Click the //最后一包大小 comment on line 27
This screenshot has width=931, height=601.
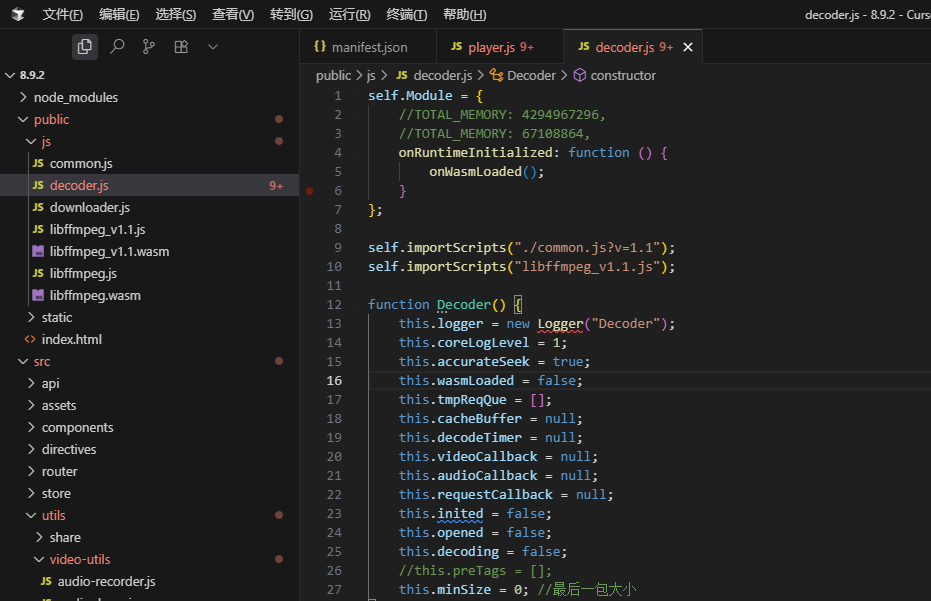point(587,589)
